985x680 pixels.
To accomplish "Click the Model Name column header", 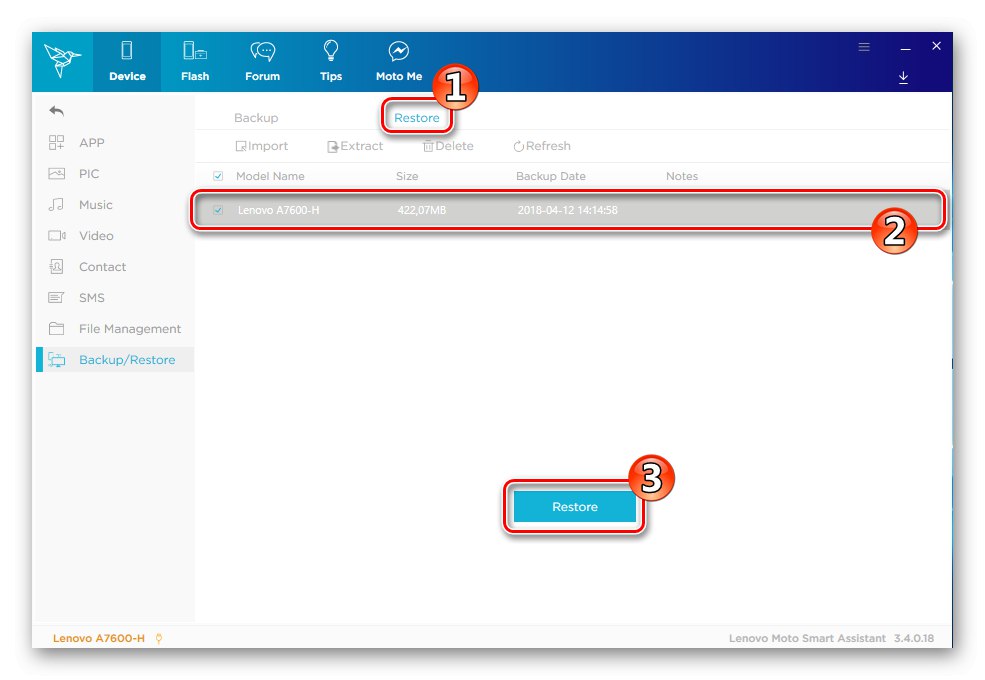I will click(x=270, y=176).
